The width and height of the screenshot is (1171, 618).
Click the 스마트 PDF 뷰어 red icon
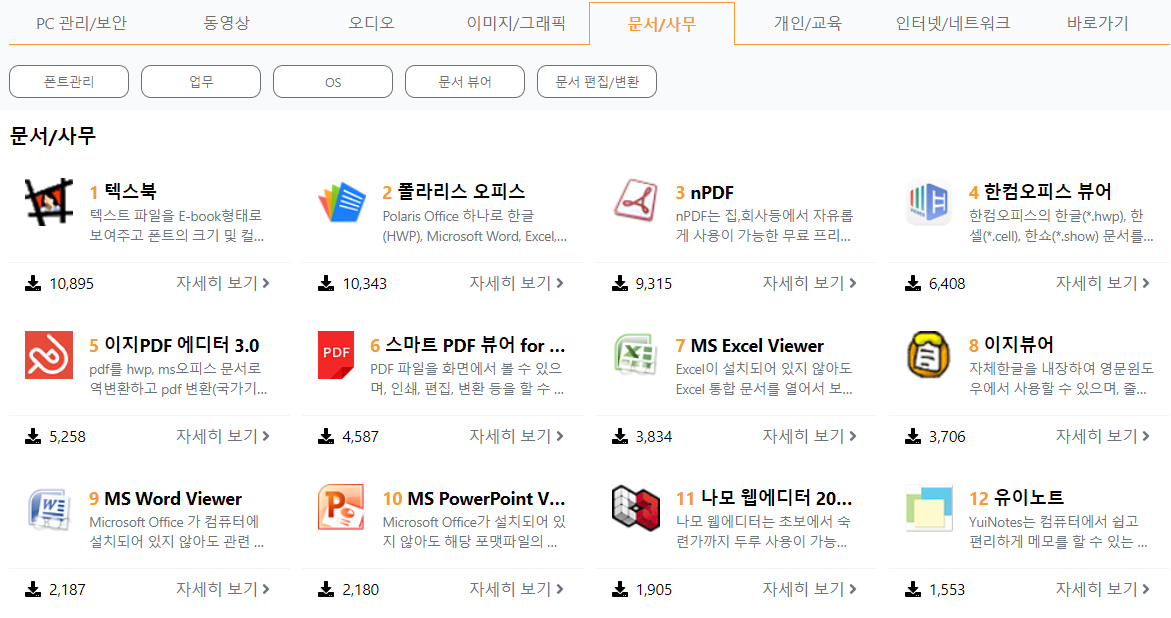pos(336,355)
